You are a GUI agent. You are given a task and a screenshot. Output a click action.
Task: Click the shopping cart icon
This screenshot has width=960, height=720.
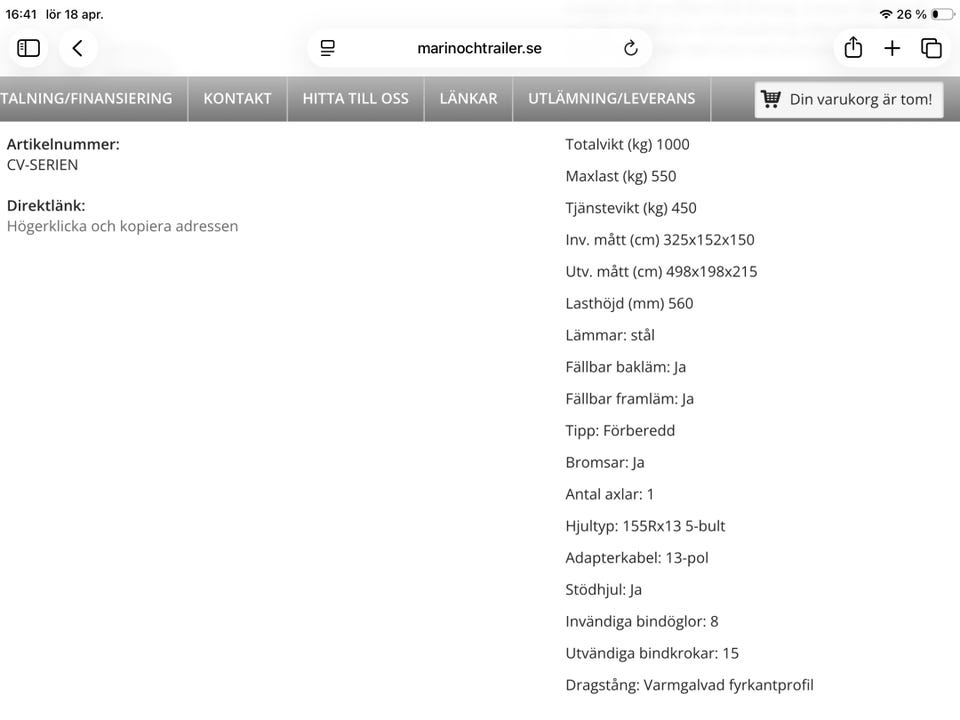[x=771, y=99]
